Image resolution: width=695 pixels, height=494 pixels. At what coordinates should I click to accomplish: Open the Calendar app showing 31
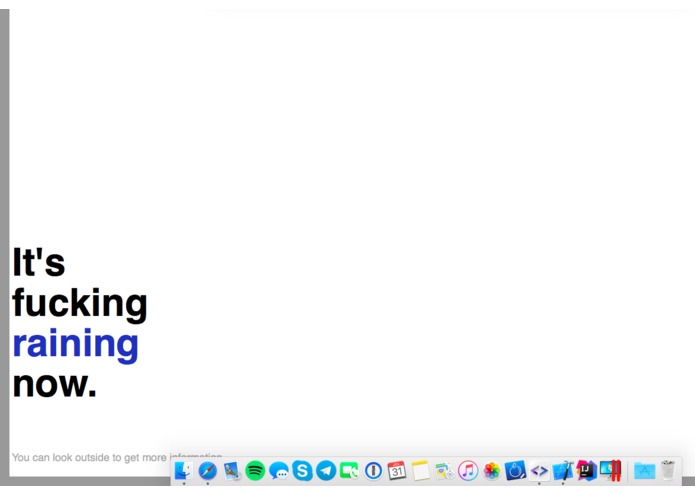click(x=397, y=471)
